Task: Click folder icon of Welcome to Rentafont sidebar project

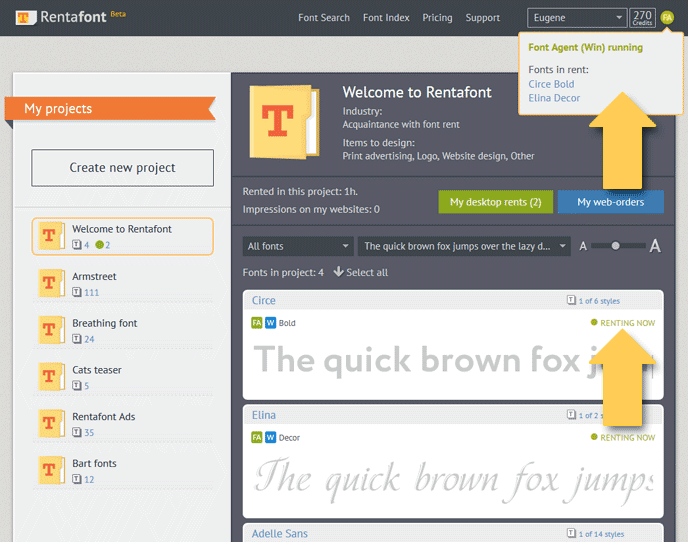Action: click(x=51, y=236)
